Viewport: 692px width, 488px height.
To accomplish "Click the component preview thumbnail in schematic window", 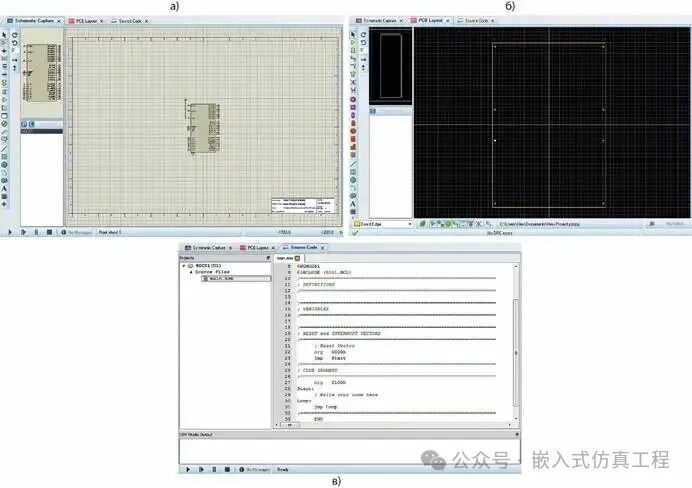I will coord(42,72).
